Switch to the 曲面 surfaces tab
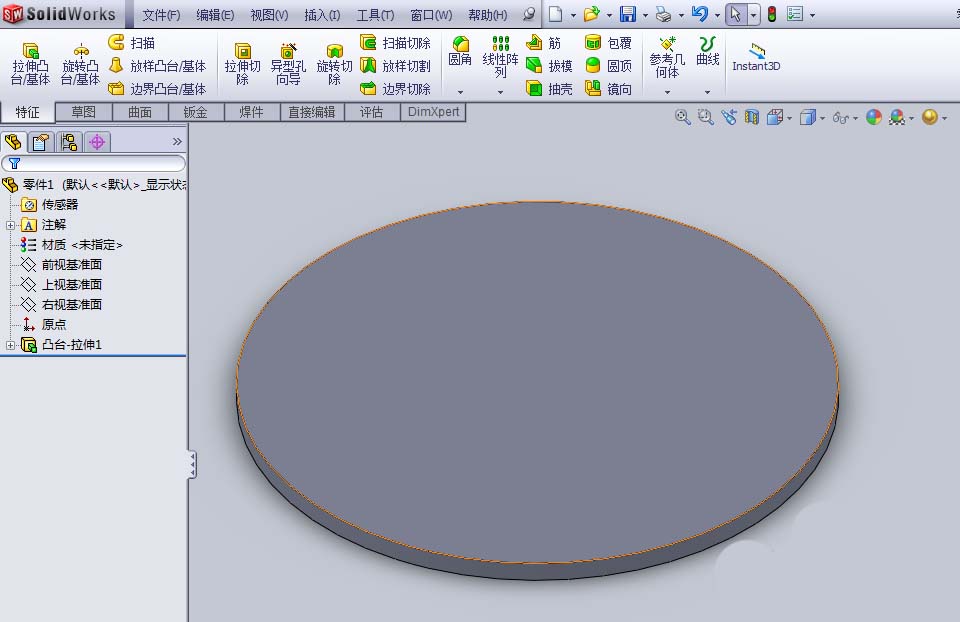The image size is (960, 622). point(140,112)
